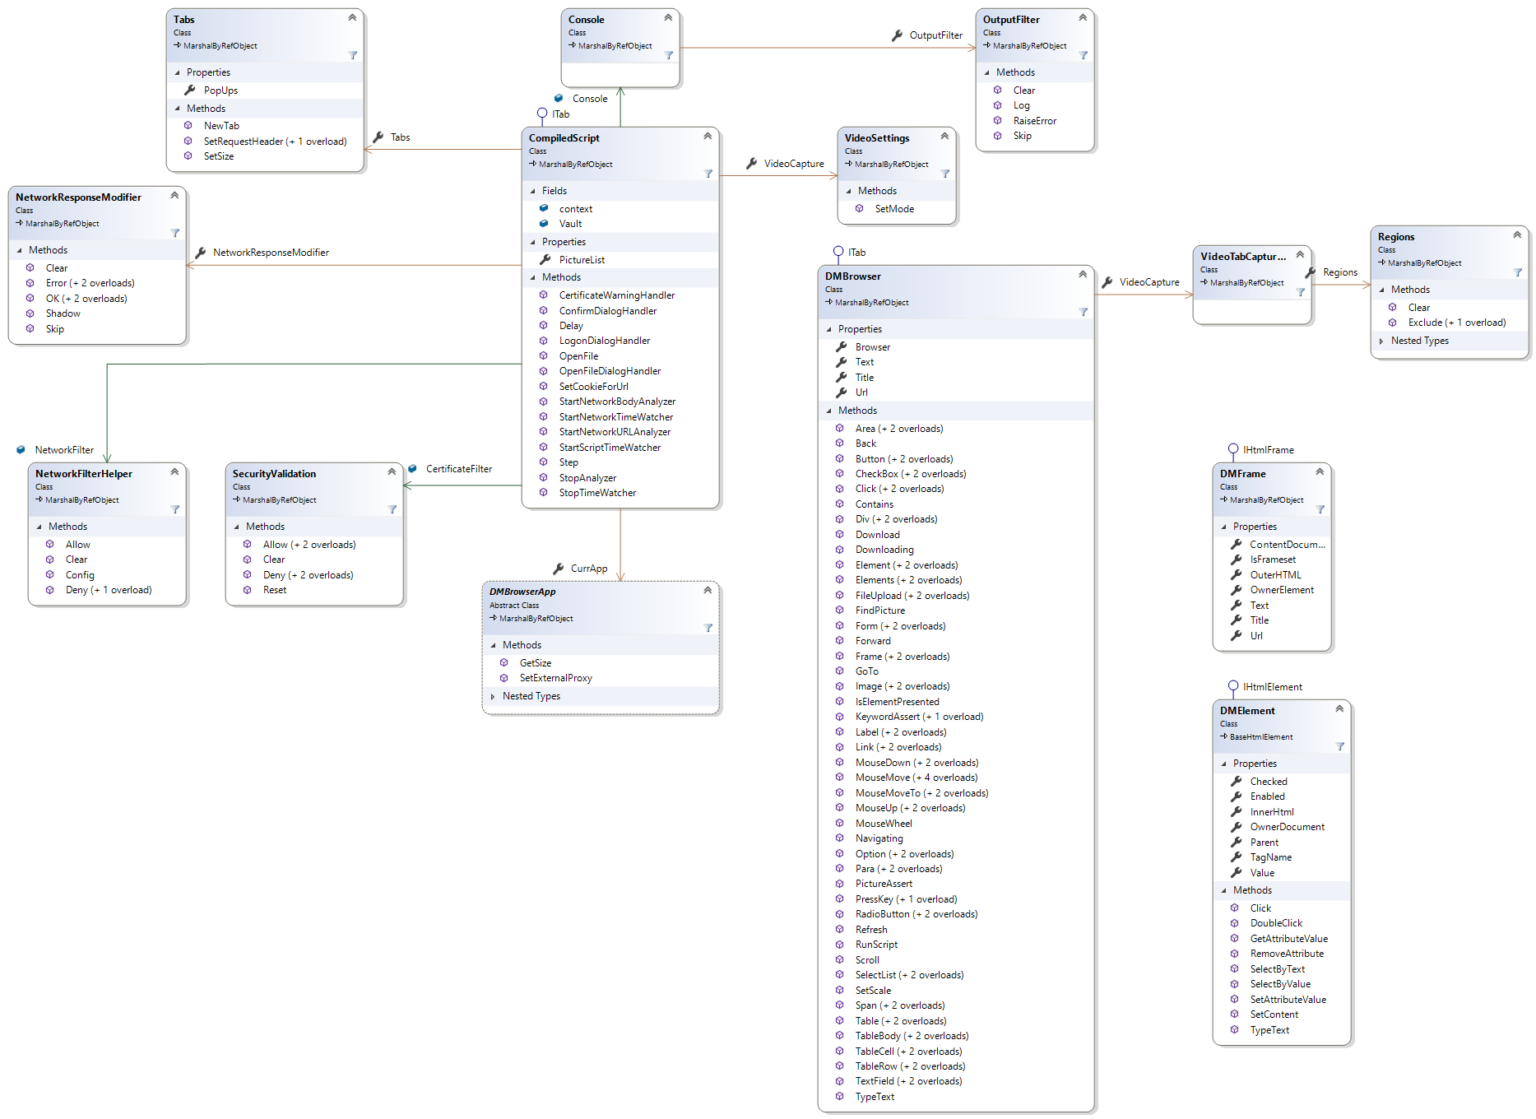Click the wrench icon beside the PopUps property
Image resolution: width=1536 pixels, height=1119 pixels.
tap(188, 90)
